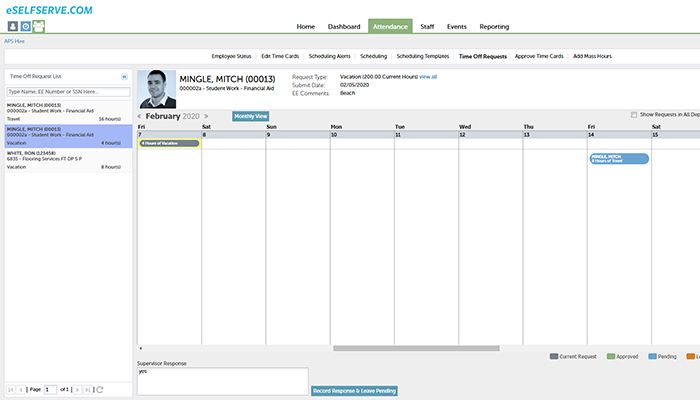The image size is (700, 400).
Task: Open the settings gear icon under logo
Action: point(26,26)
